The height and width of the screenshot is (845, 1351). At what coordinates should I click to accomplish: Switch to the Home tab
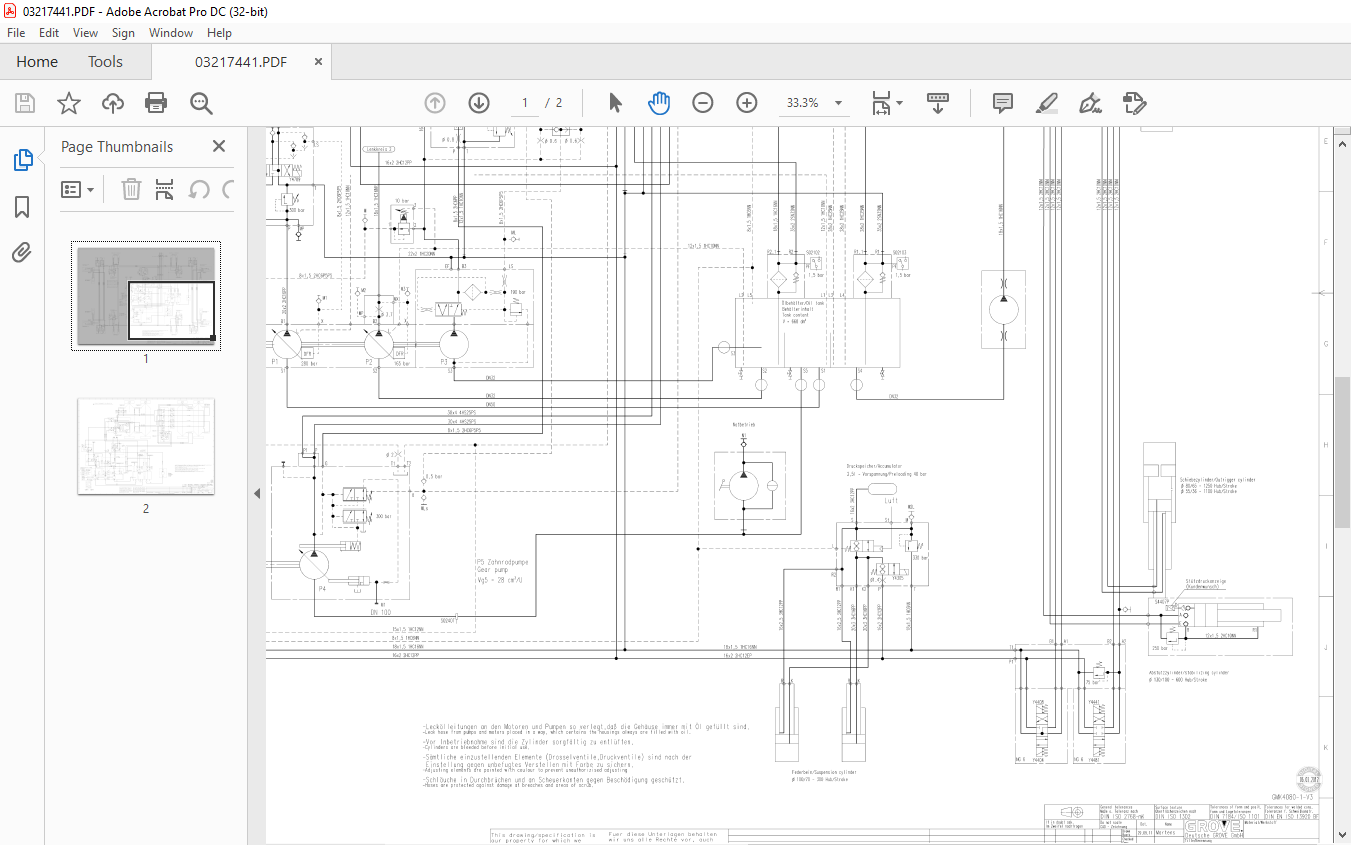[x=37, y=62]
